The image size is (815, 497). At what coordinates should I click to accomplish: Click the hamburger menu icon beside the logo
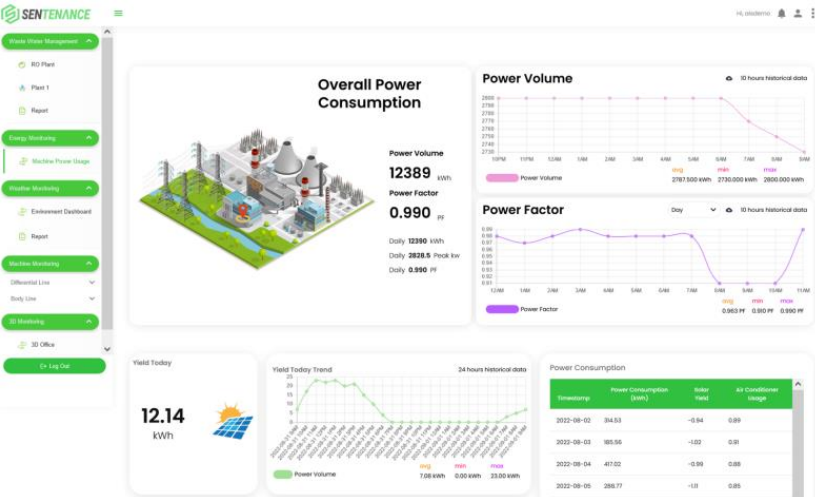(118, 14)
